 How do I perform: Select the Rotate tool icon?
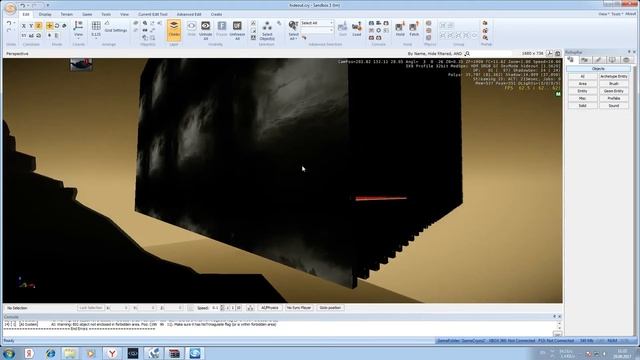(57, 26)
